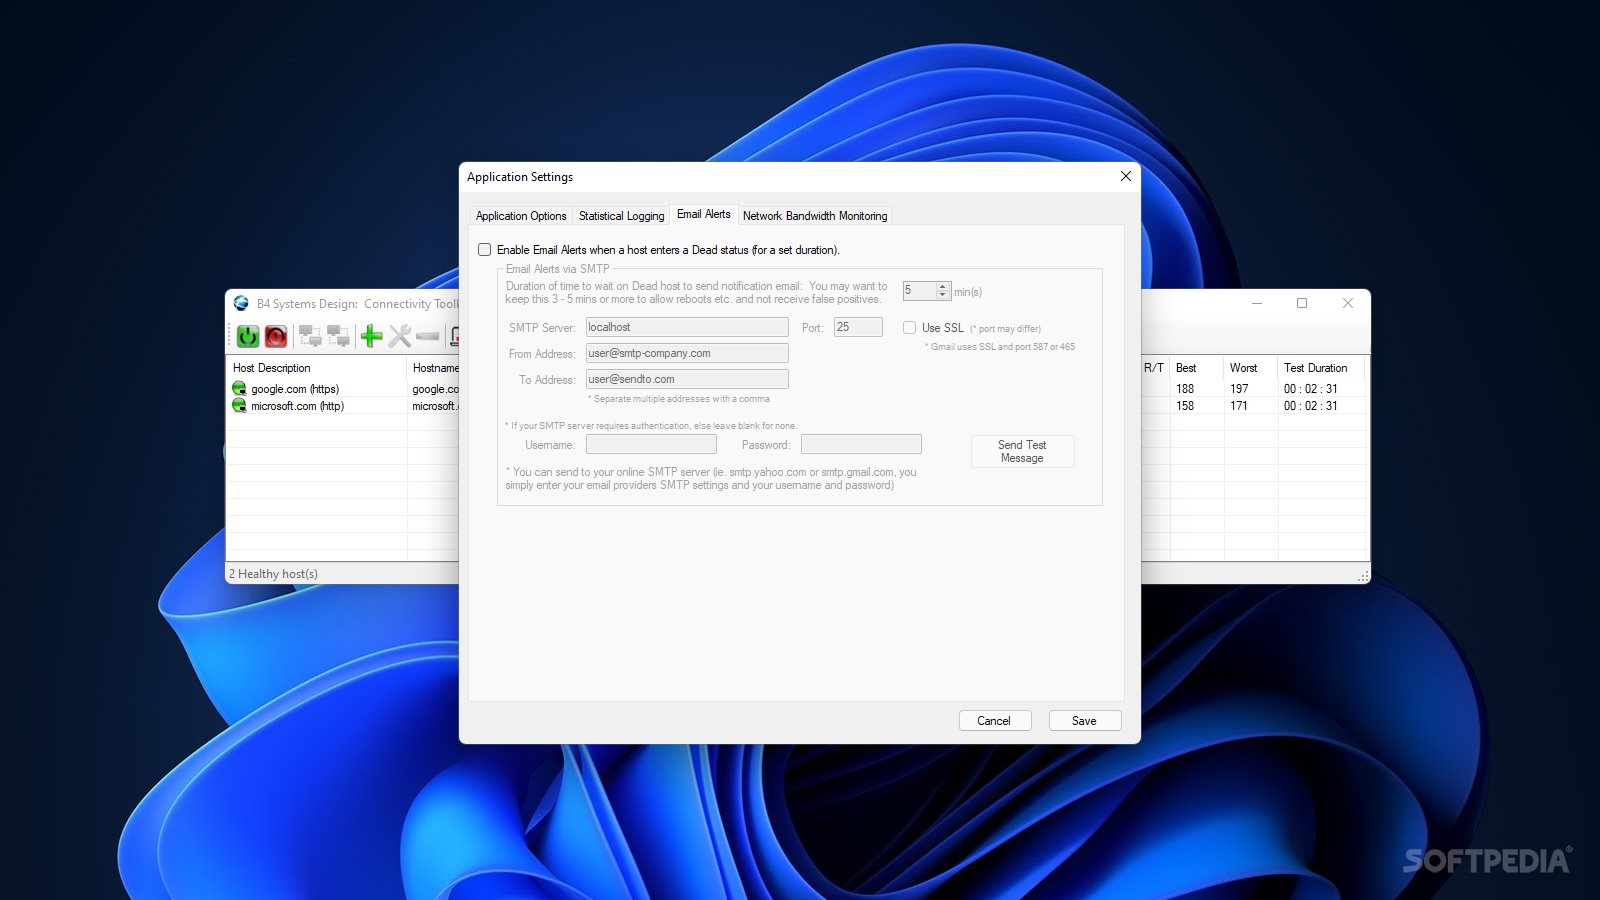Select the Email Alerts tab
This screenshot has width=1600, height=900.
point(704,214)
